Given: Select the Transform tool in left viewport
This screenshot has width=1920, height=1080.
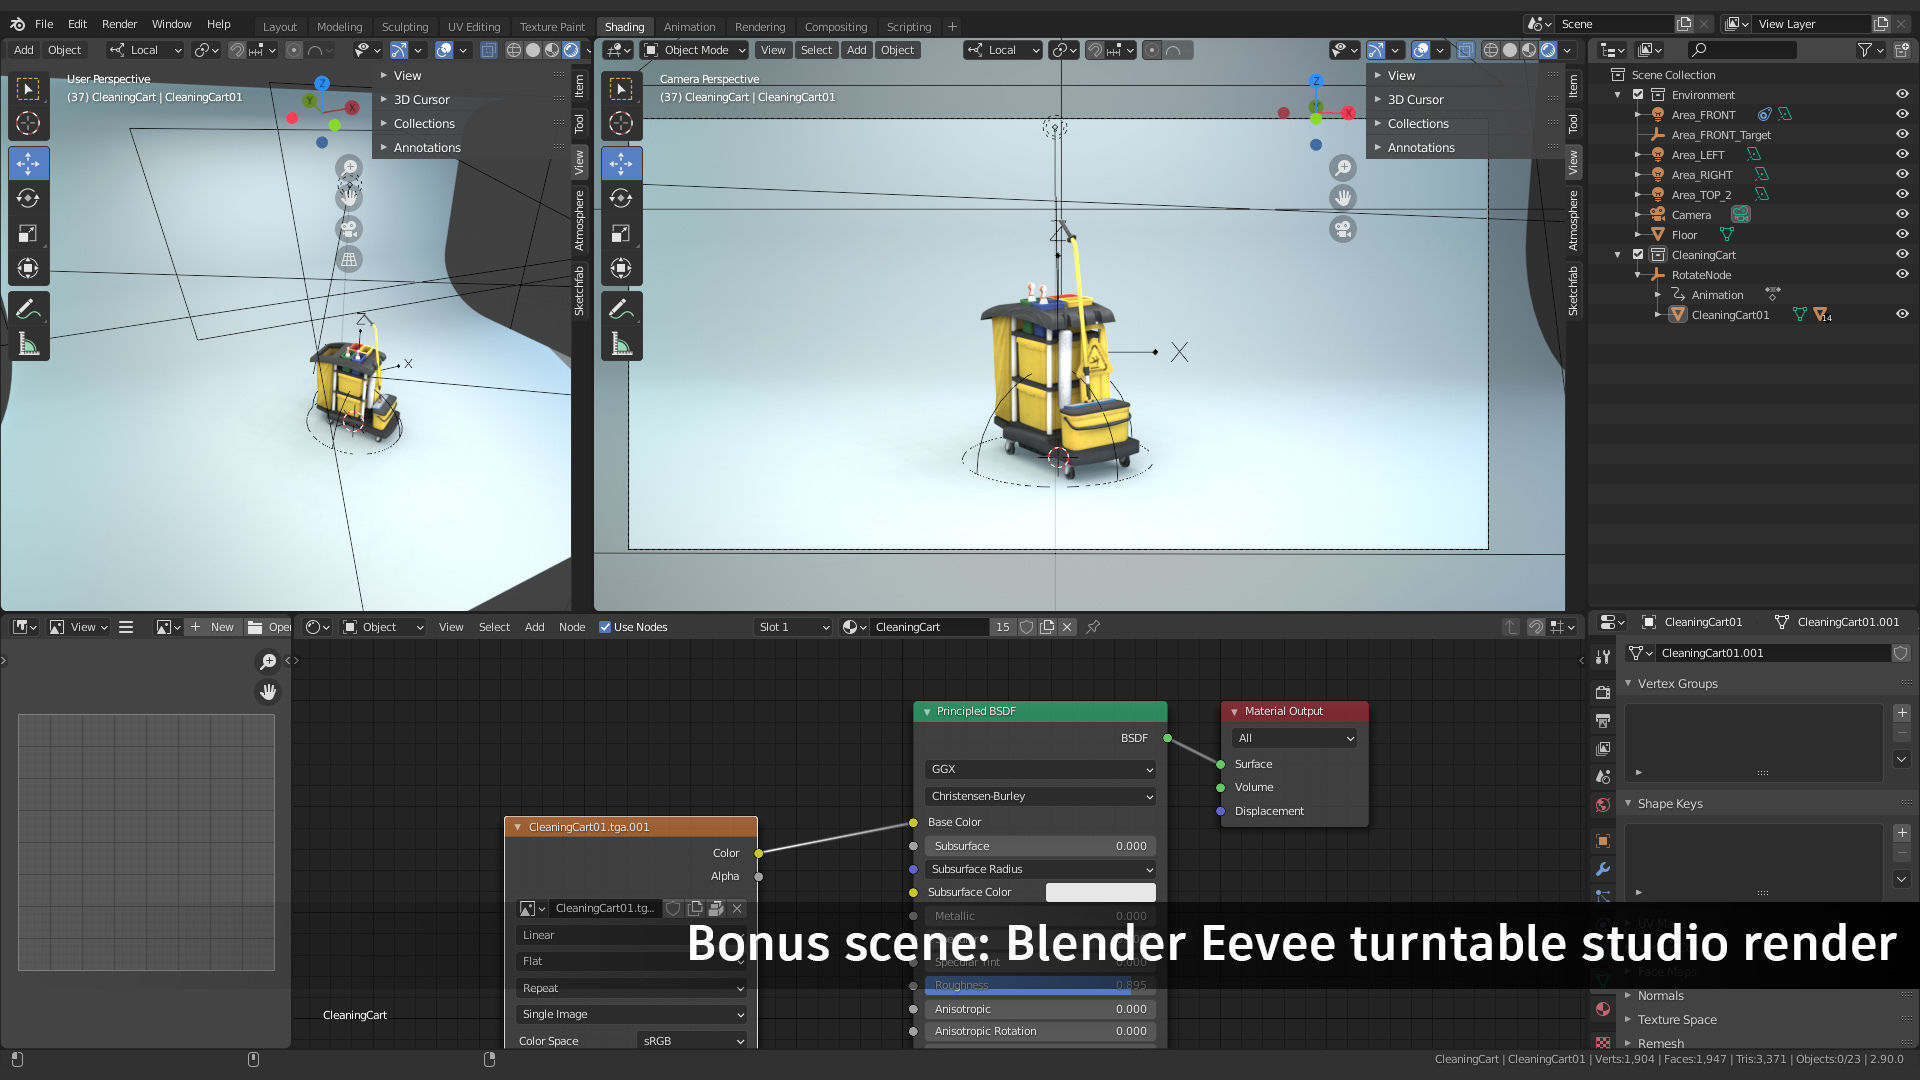Looking at the screenshot, I should [28, 268].
